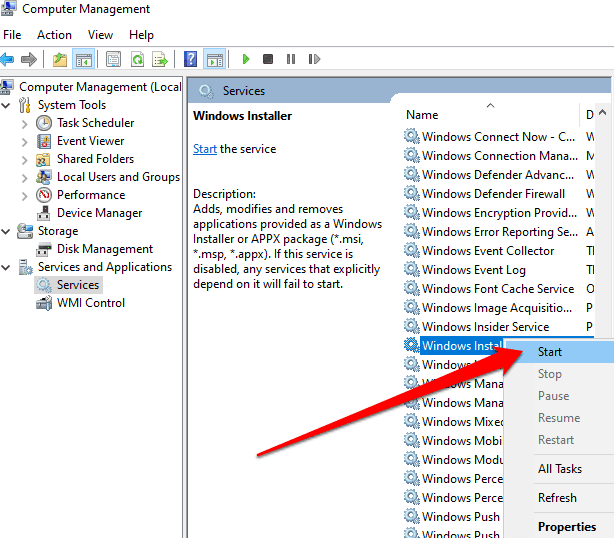Click the Export List toolbar icon

158,59
